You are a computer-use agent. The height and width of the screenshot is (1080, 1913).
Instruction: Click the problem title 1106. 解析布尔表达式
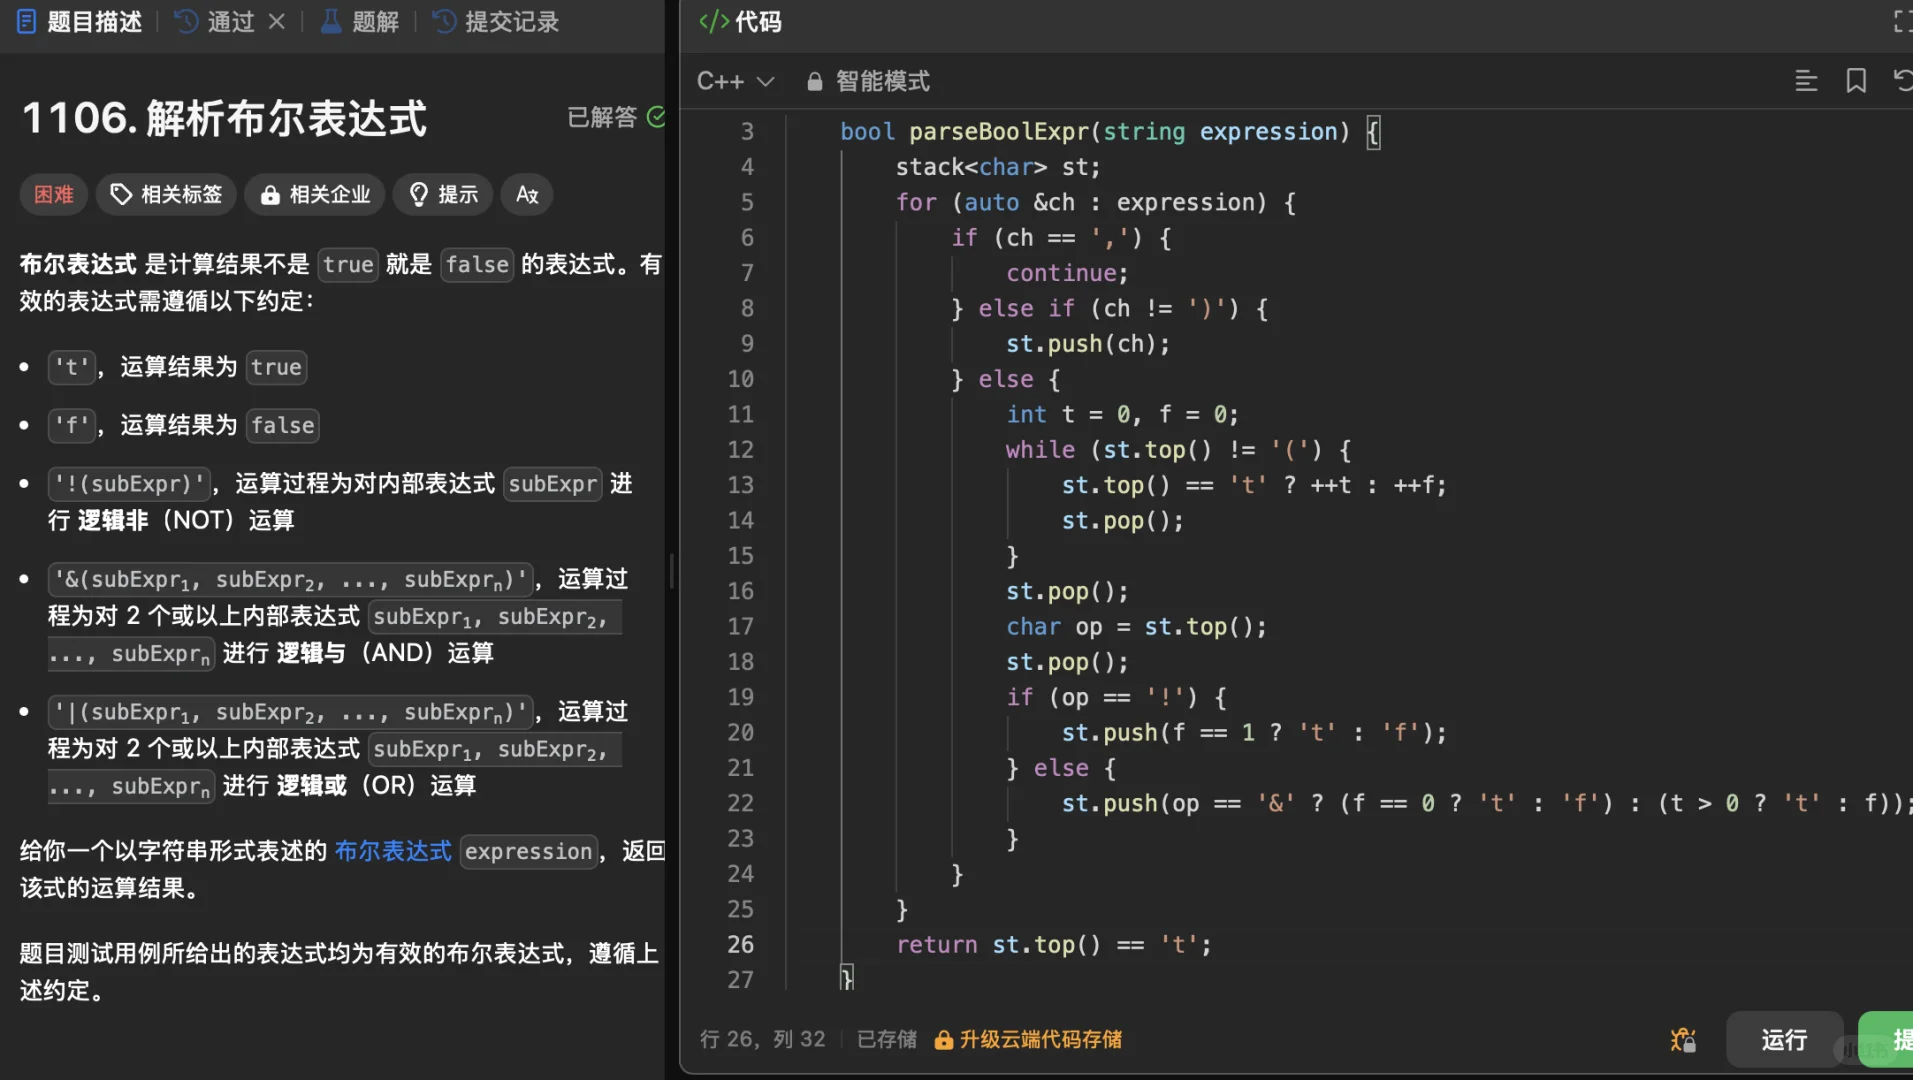(225, 118)
